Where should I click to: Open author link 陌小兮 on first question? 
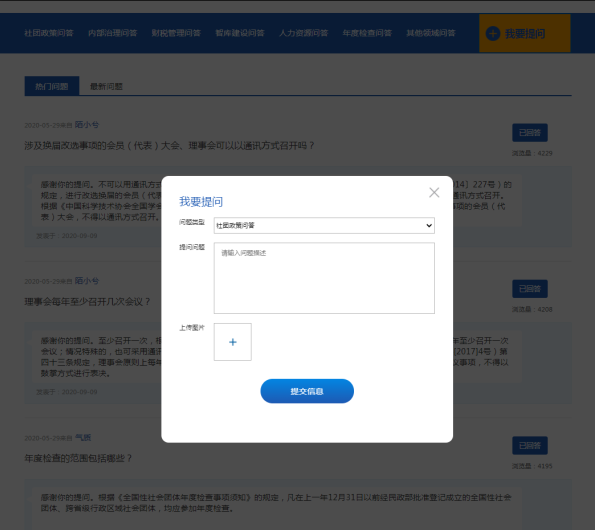coord(87,124)
